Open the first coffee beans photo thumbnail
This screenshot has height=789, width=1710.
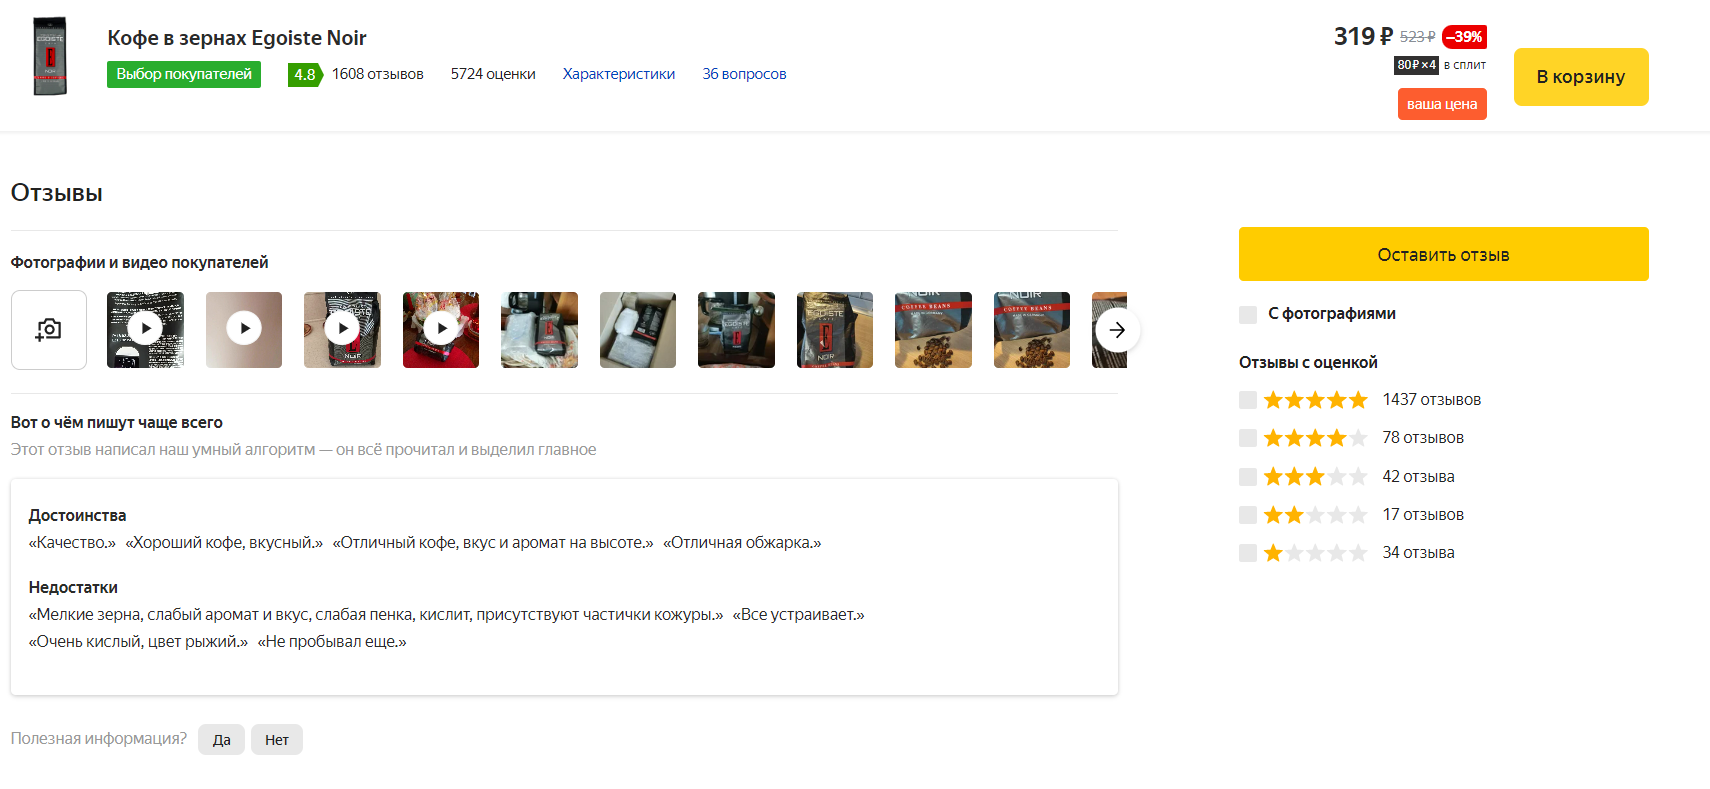click(933, 330)
